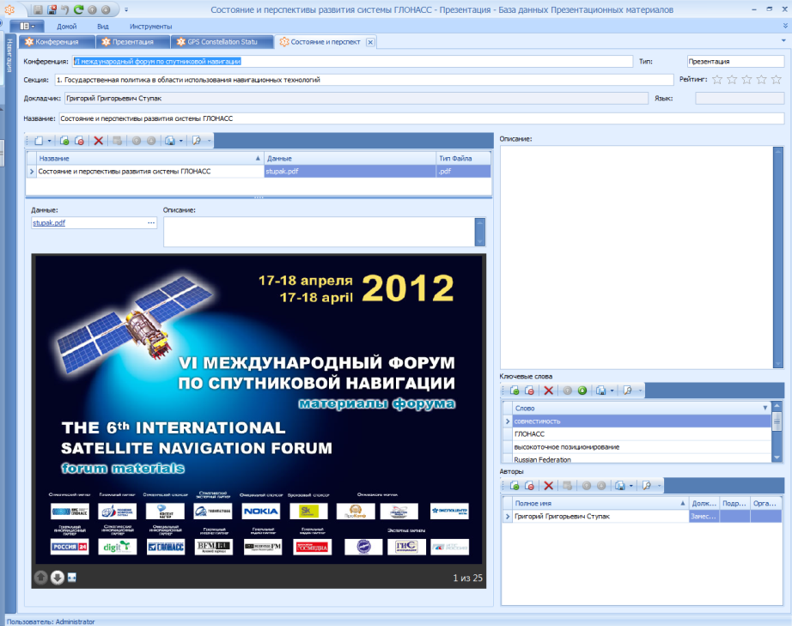The height and width of the screenshot is (626, 792).
Task: Click Export icon in Ключевые слова toolbar
Action: (601, 390)
